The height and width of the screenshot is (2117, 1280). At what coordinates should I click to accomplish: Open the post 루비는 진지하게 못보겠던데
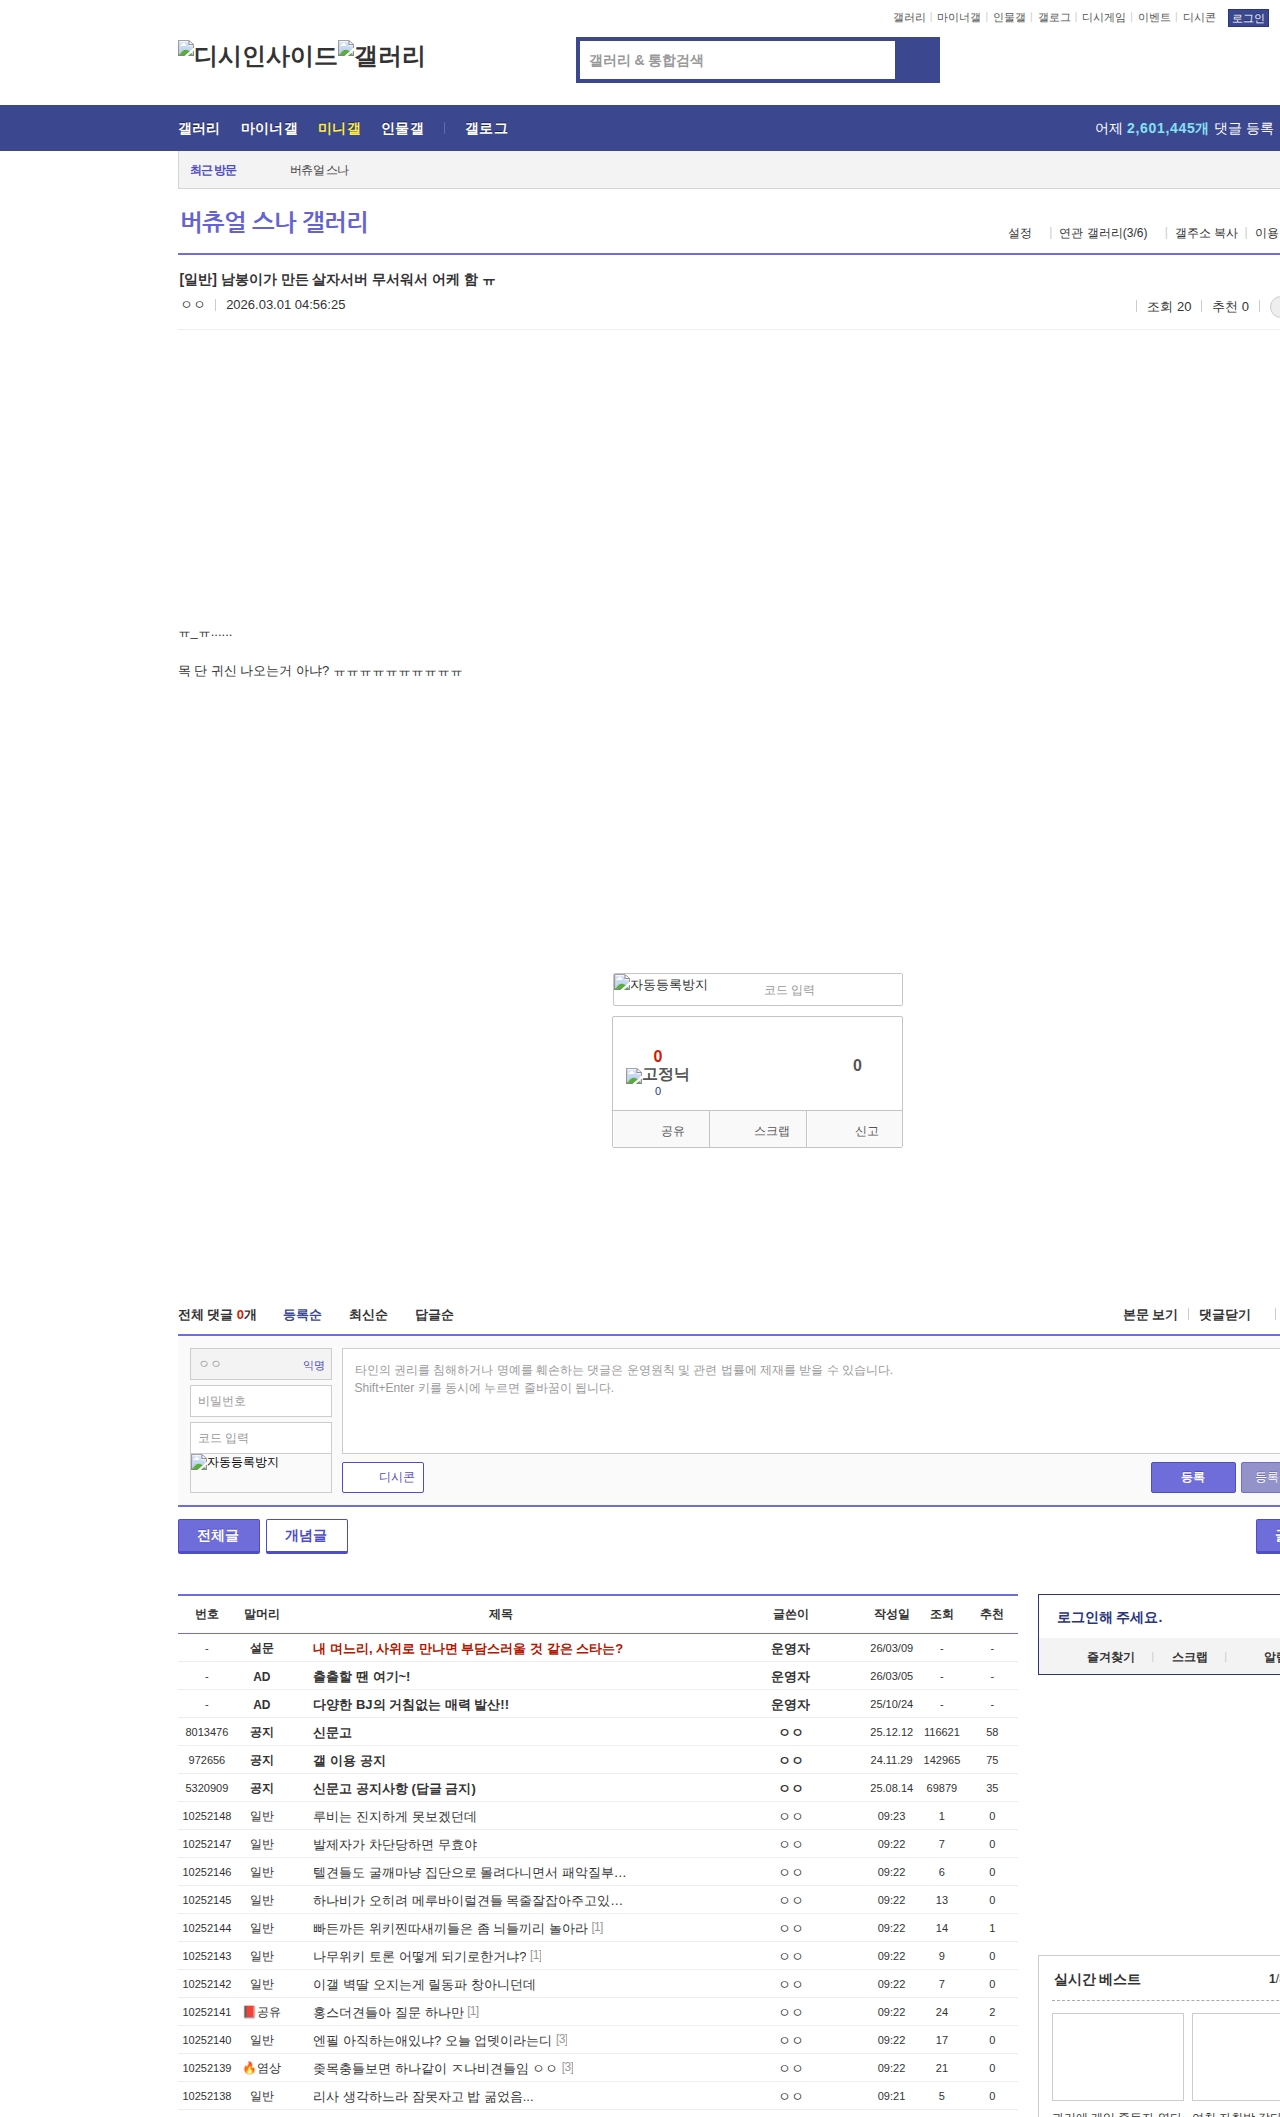click(x=394, y=1817)
